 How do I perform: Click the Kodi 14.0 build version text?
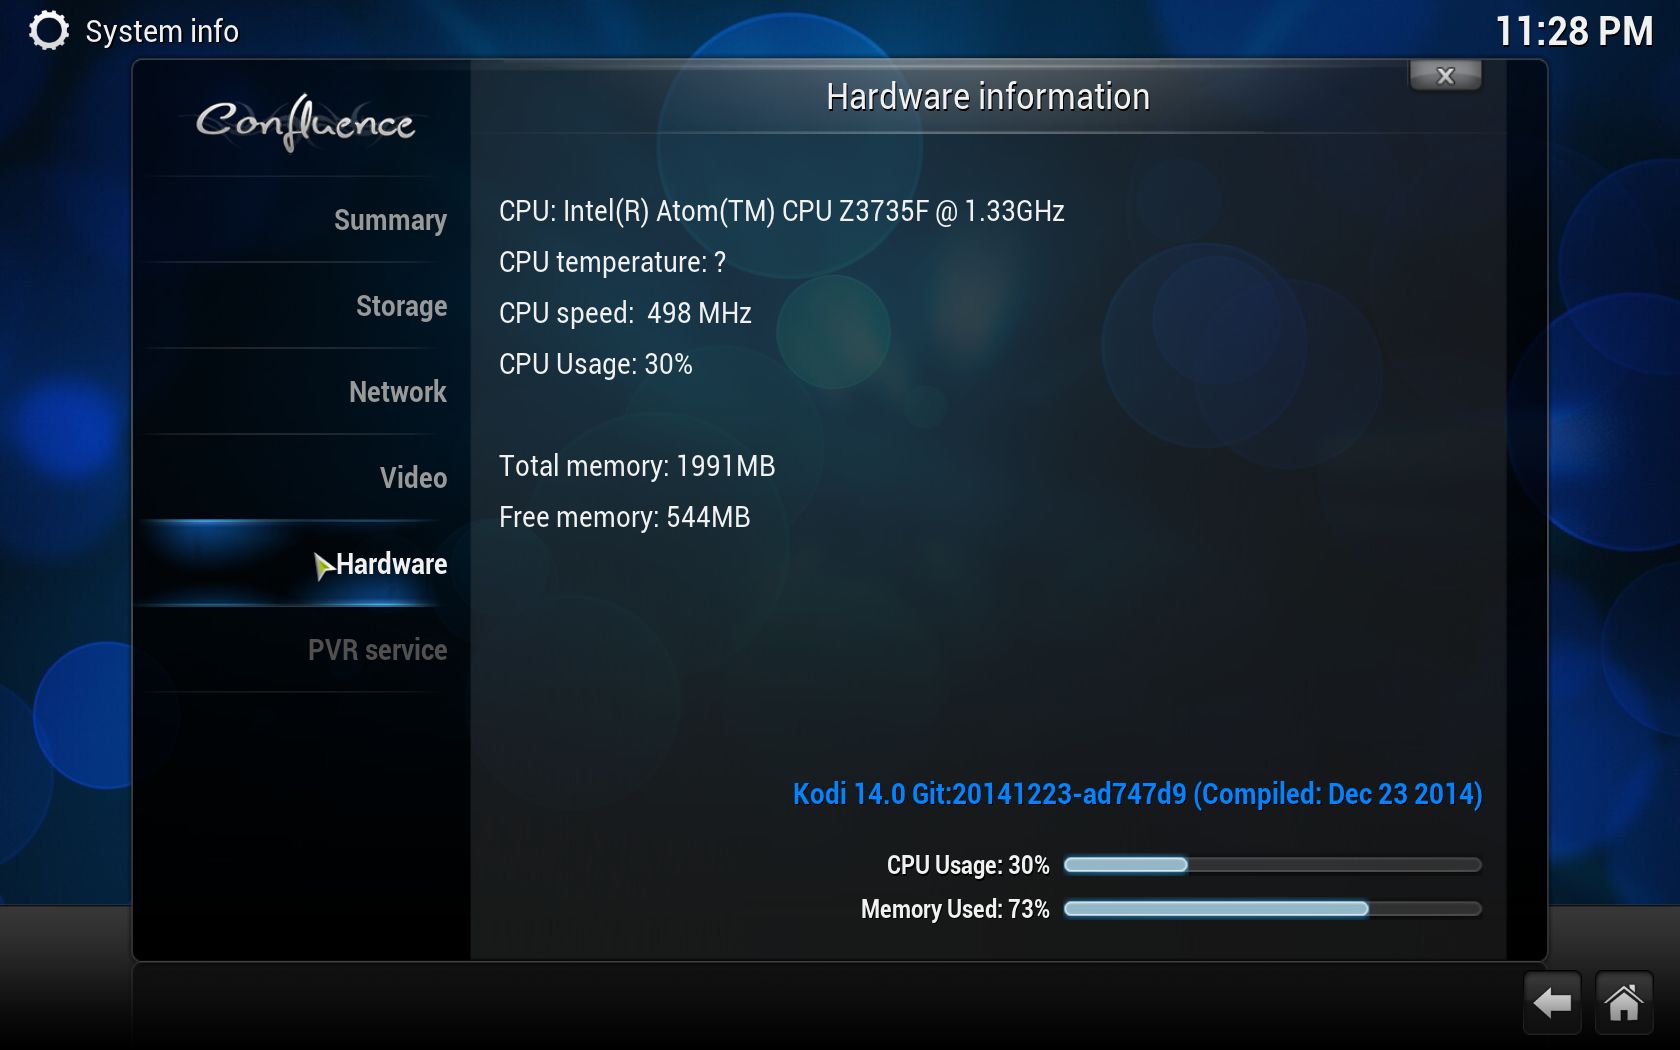[1138, 794]
